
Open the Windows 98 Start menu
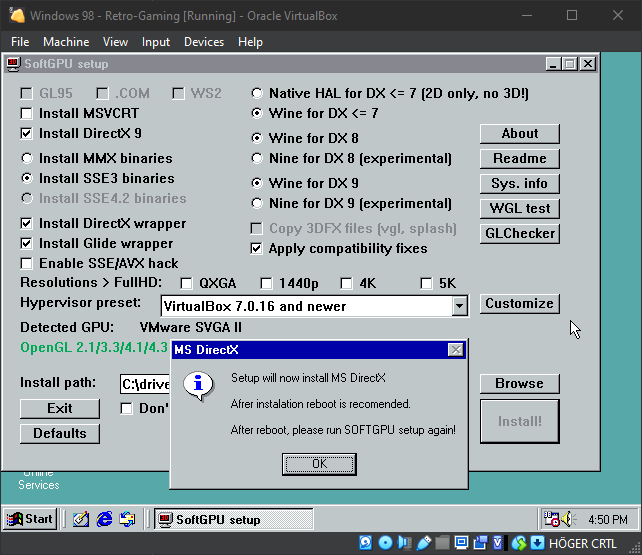pos(30,519)
